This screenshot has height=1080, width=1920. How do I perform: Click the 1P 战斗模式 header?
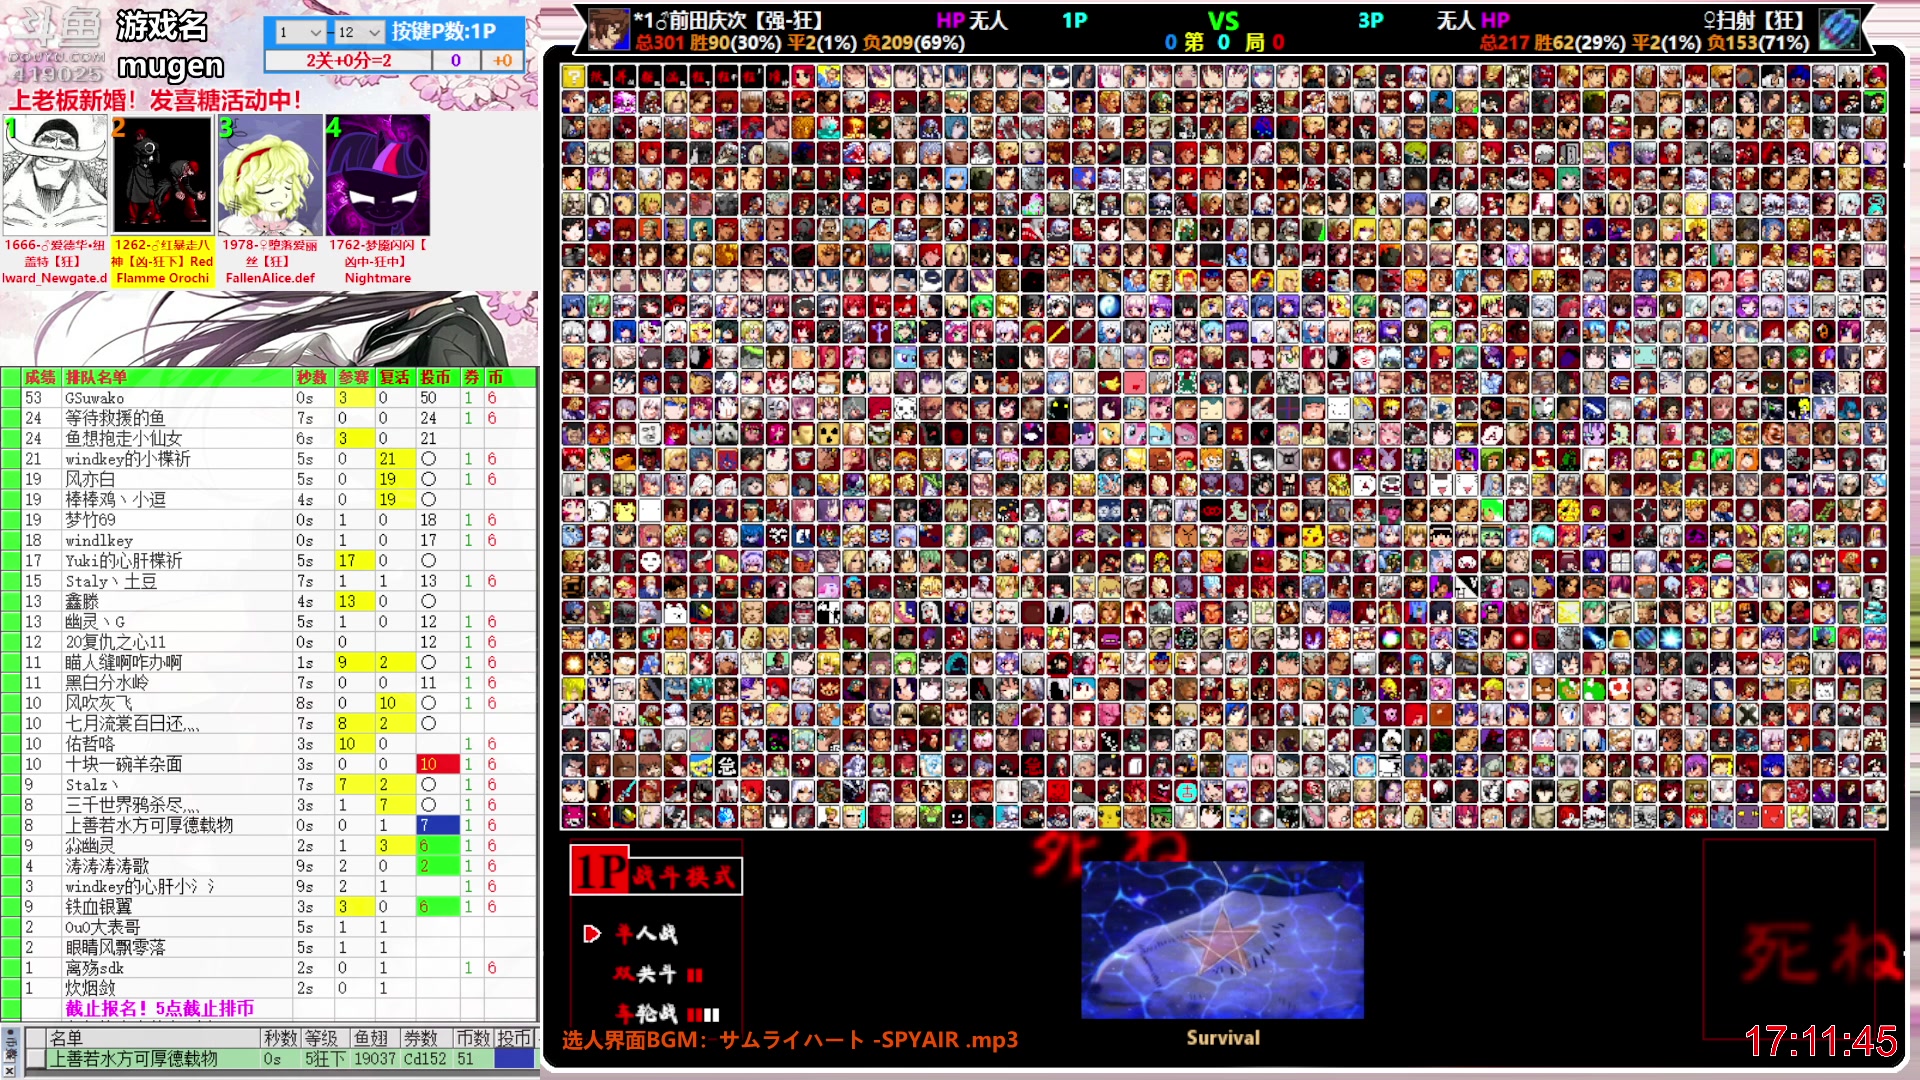click(x=656, y=871)
